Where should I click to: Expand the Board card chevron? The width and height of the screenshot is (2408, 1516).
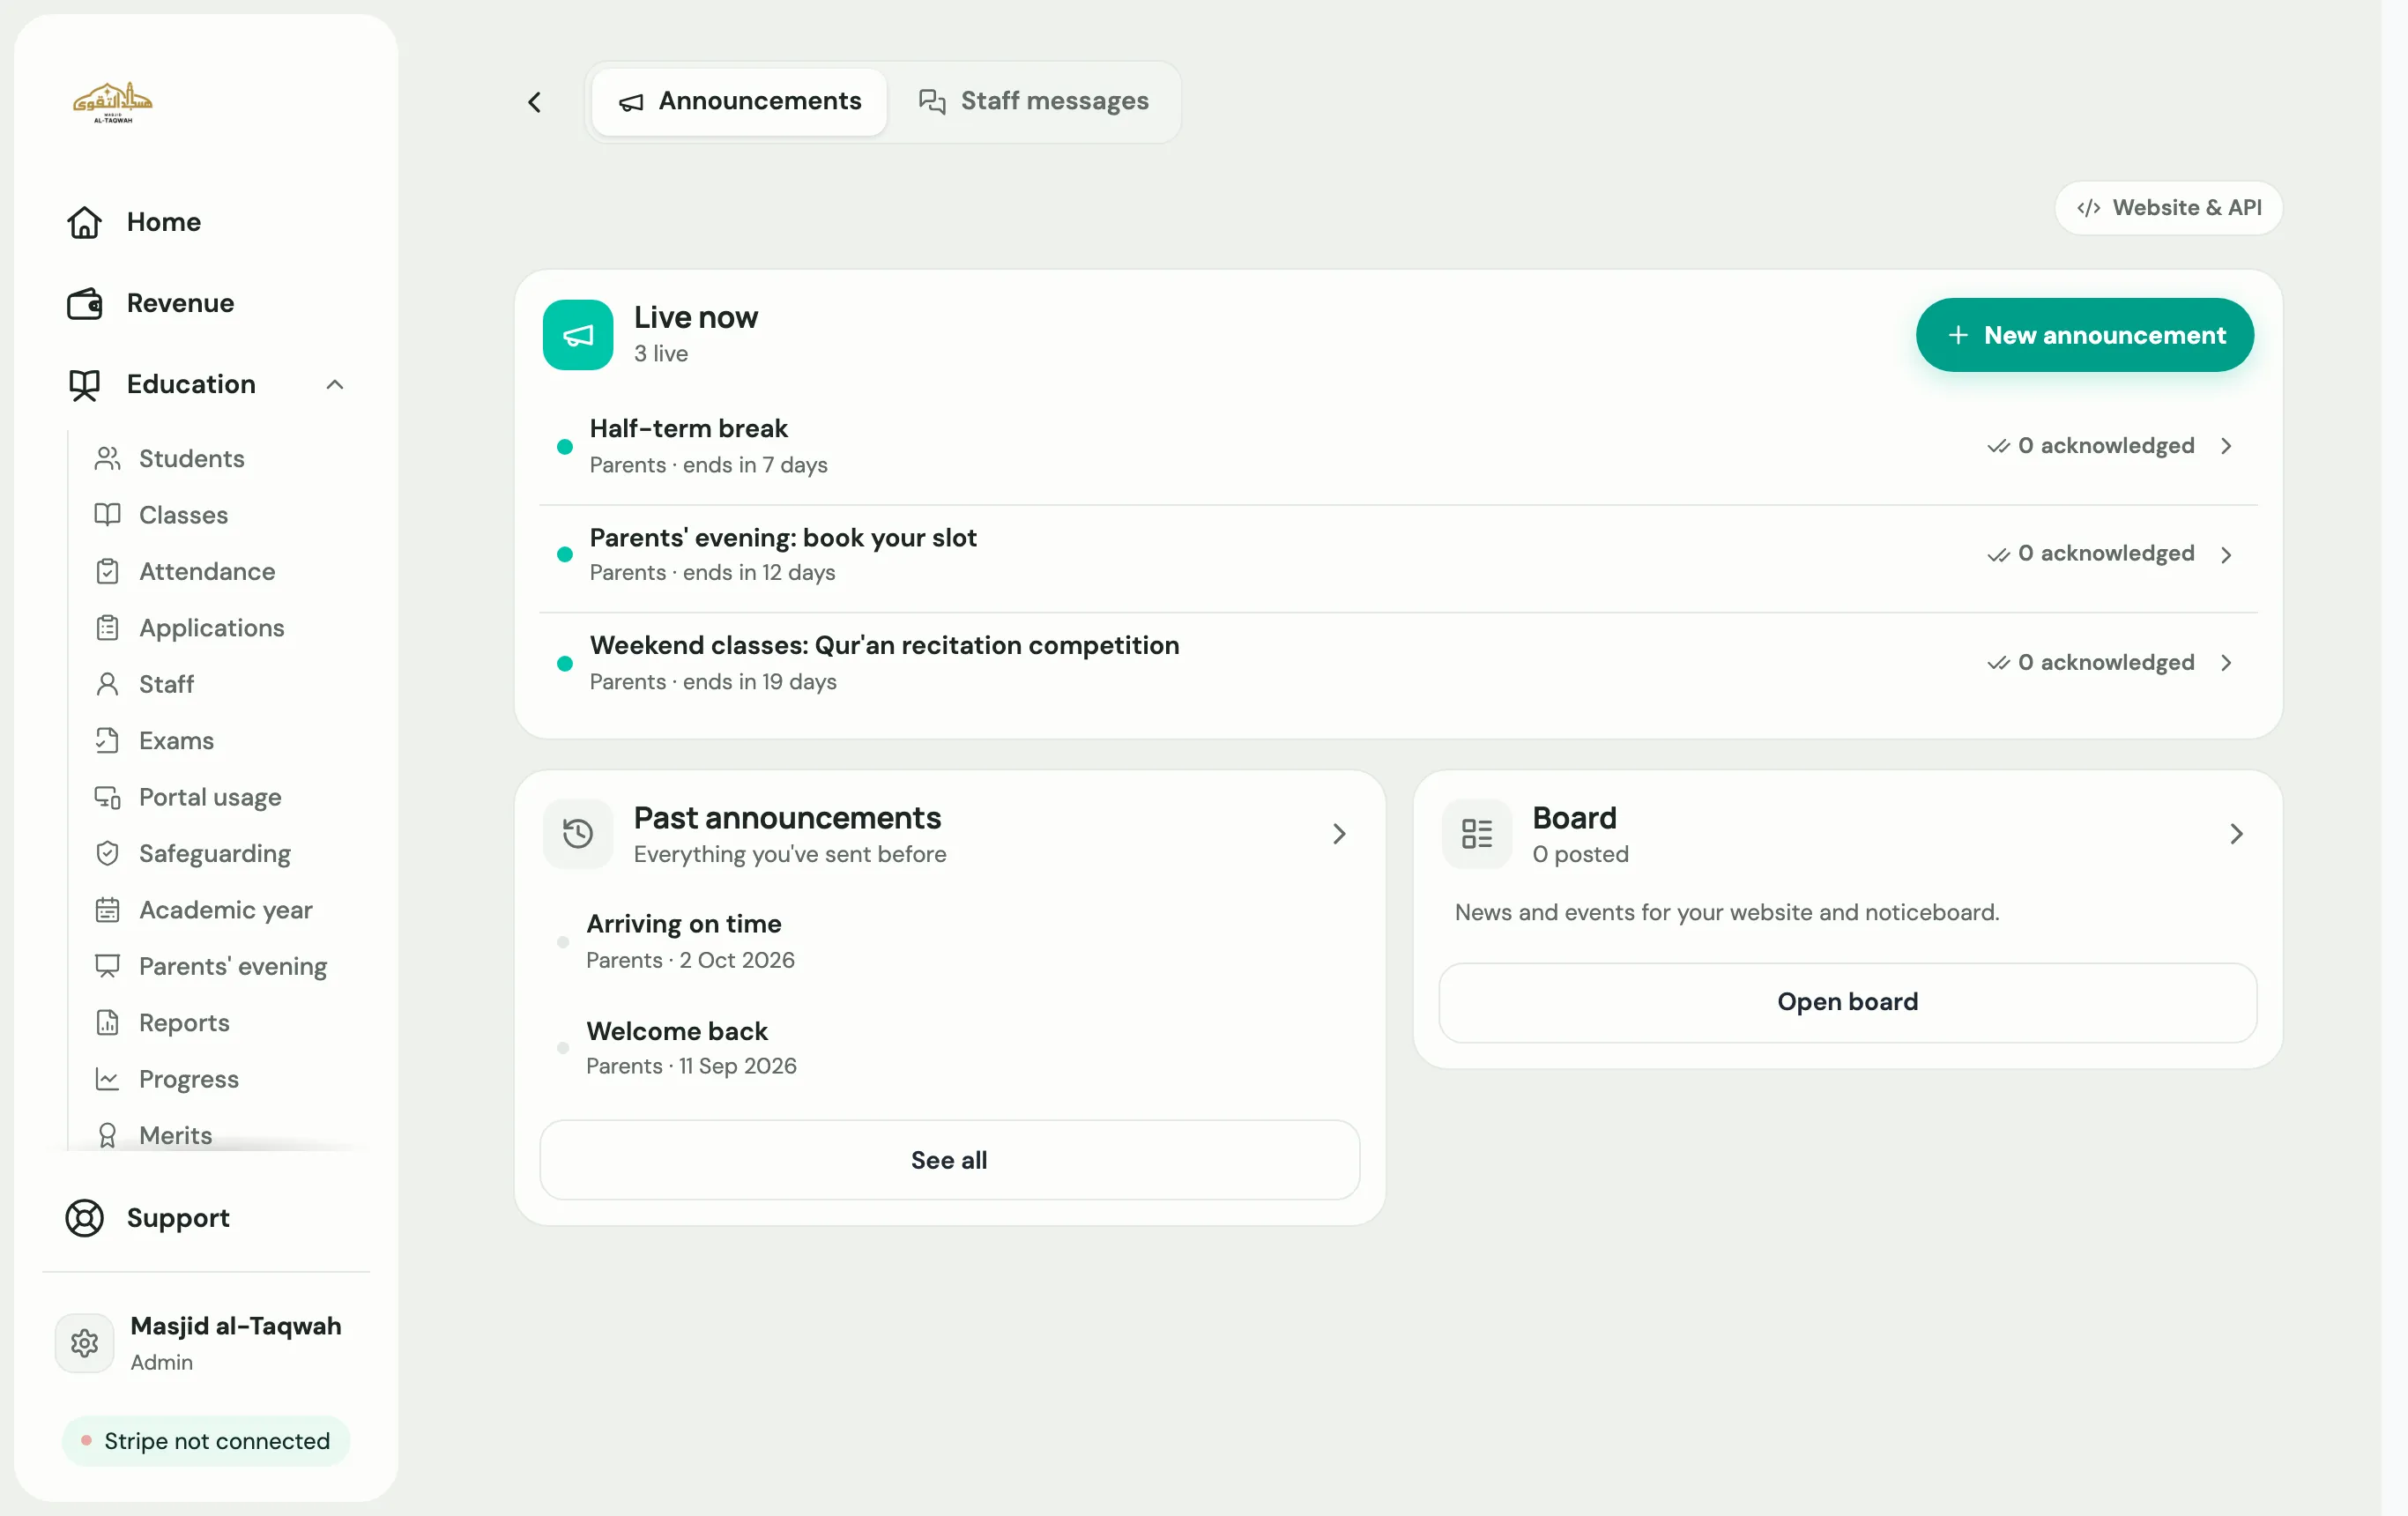[x=2237, y=834]
